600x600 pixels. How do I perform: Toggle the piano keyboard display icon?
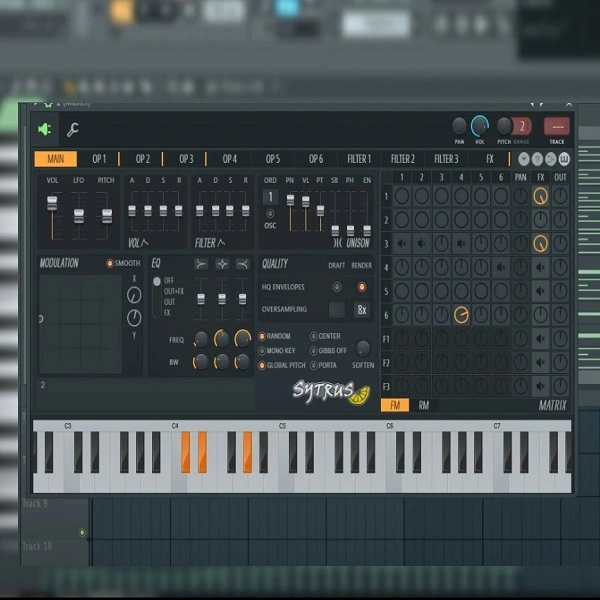(564, 159)
